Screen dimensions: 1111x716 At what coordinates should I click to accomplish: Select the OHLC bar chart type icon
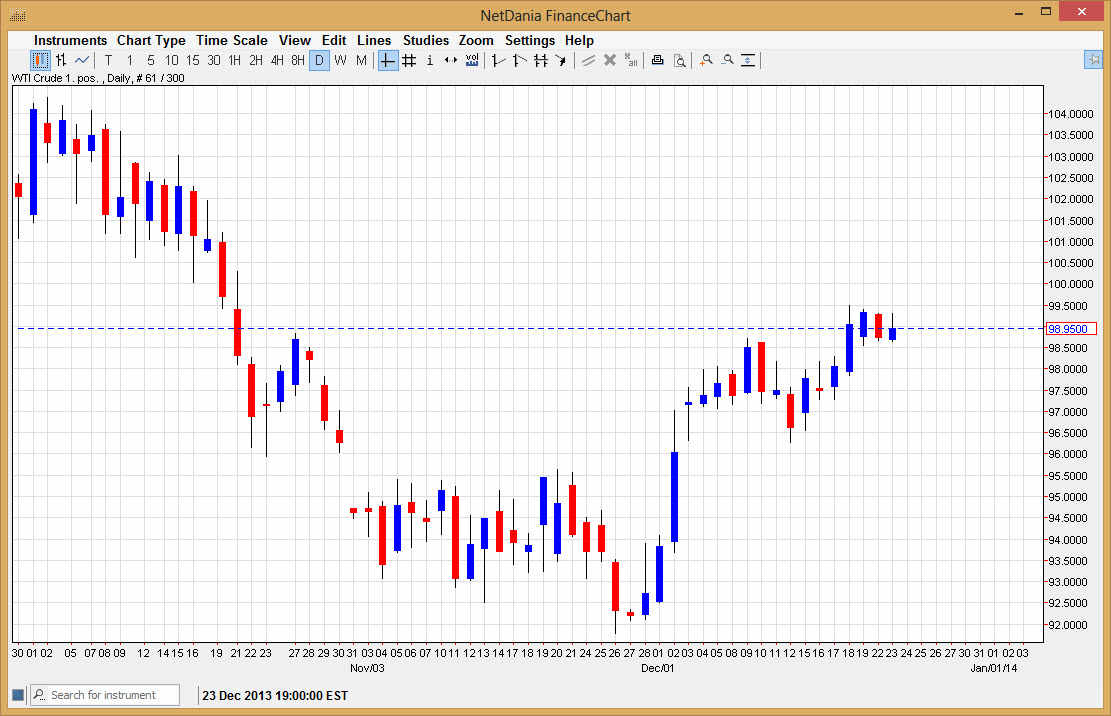click(x=62, y=60)
